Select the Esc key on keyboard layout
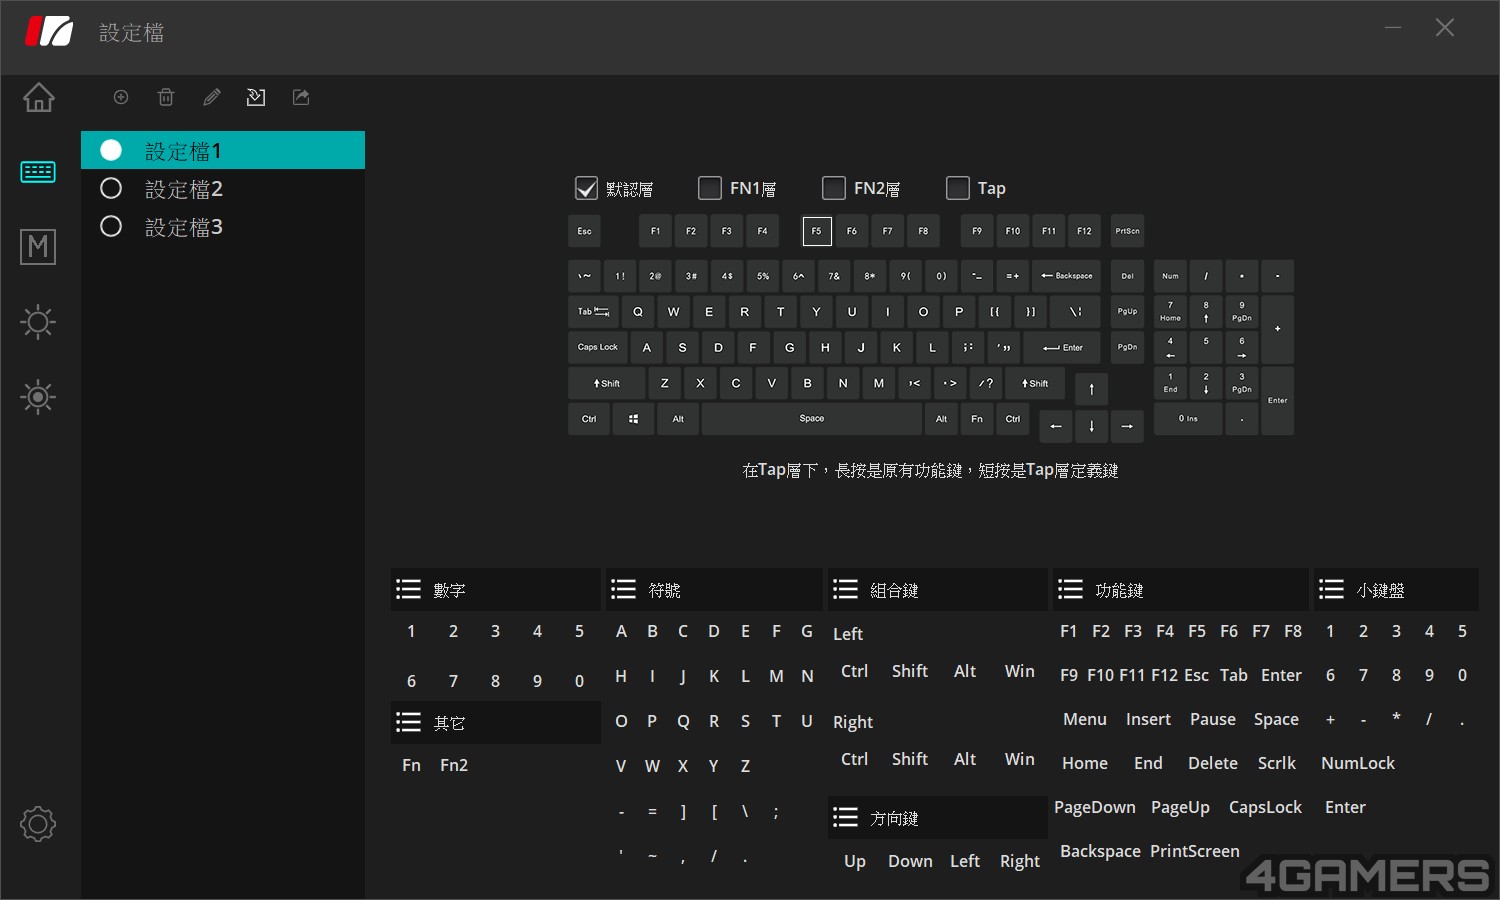The width and height of the screenshot is (1500, 900). pyautogui.click(x=584, y=231)
